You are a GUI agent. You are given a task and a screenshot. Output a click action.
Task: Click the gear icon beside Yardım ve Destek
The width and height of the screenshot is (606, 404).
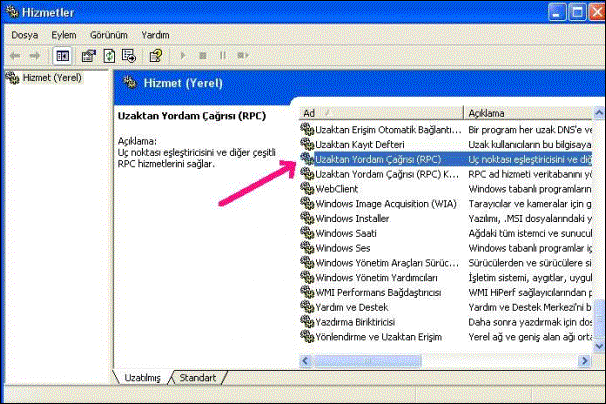point(307,307)
